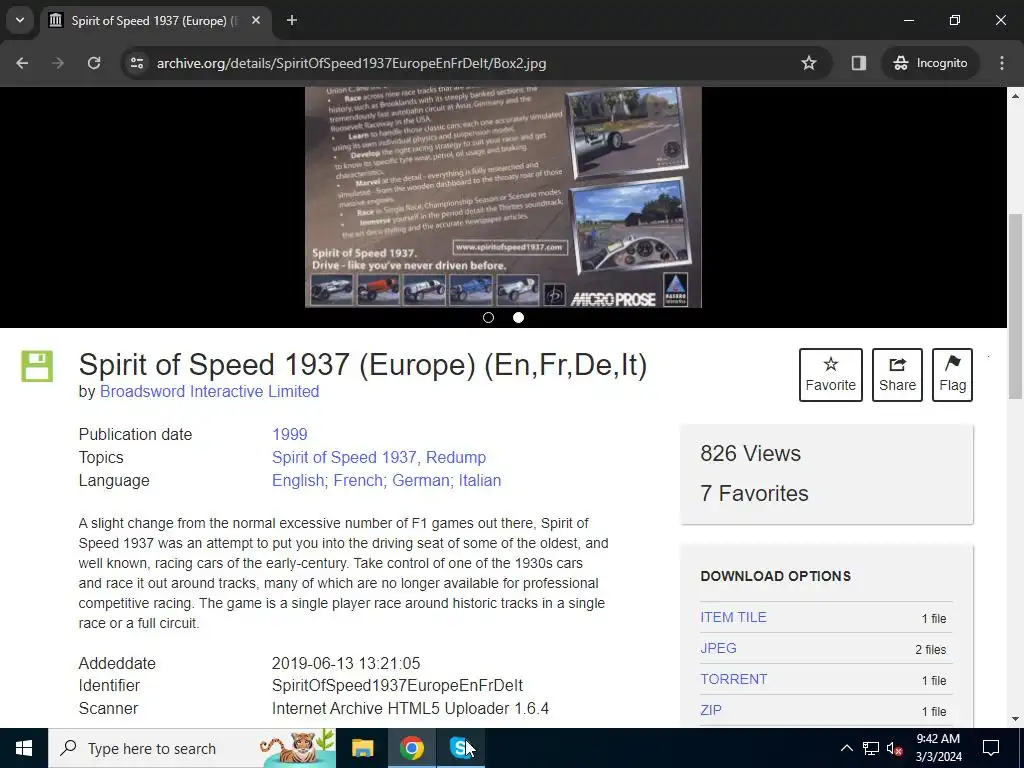Close the Spirit of Speed 1937 tab
The width and height of the screenshot is (1024, 768).
(x=256, y=21)
